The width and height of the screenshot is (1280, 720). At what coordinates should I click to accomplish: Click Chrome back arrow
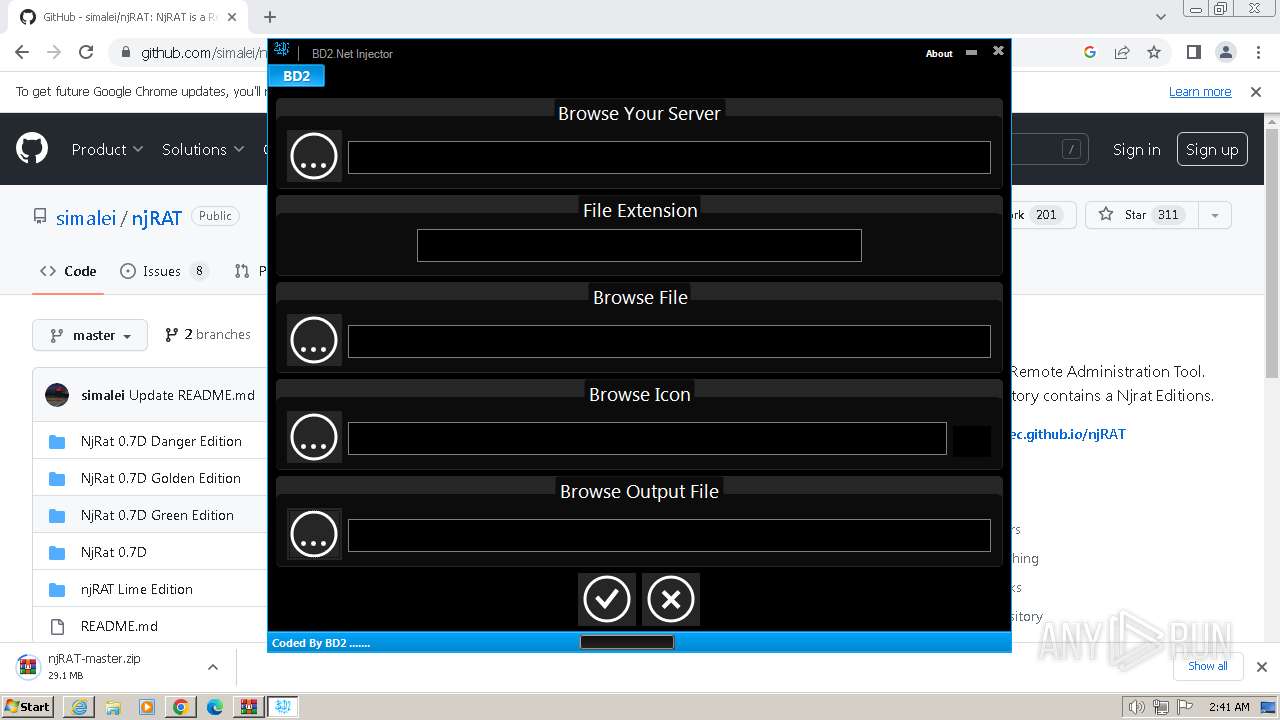(x=22, y=52)
